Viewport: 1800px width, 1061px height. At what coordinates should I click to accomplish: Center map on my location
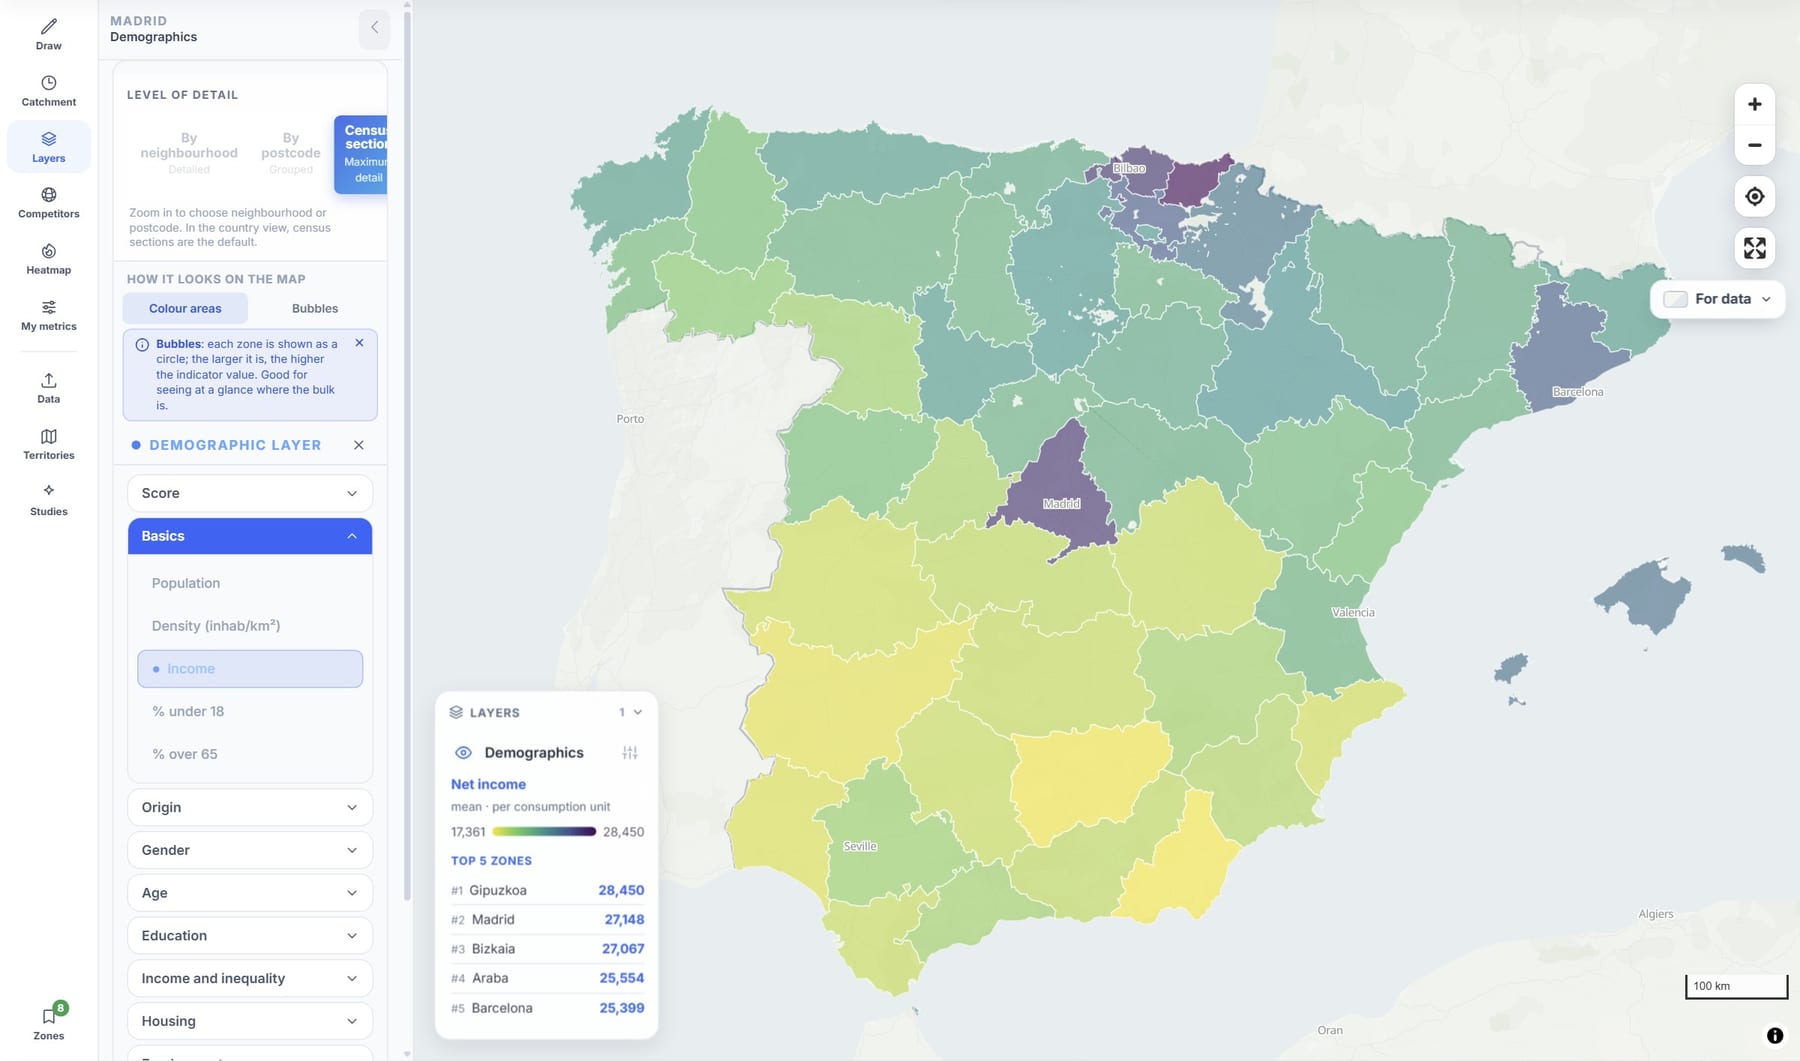1754,196
